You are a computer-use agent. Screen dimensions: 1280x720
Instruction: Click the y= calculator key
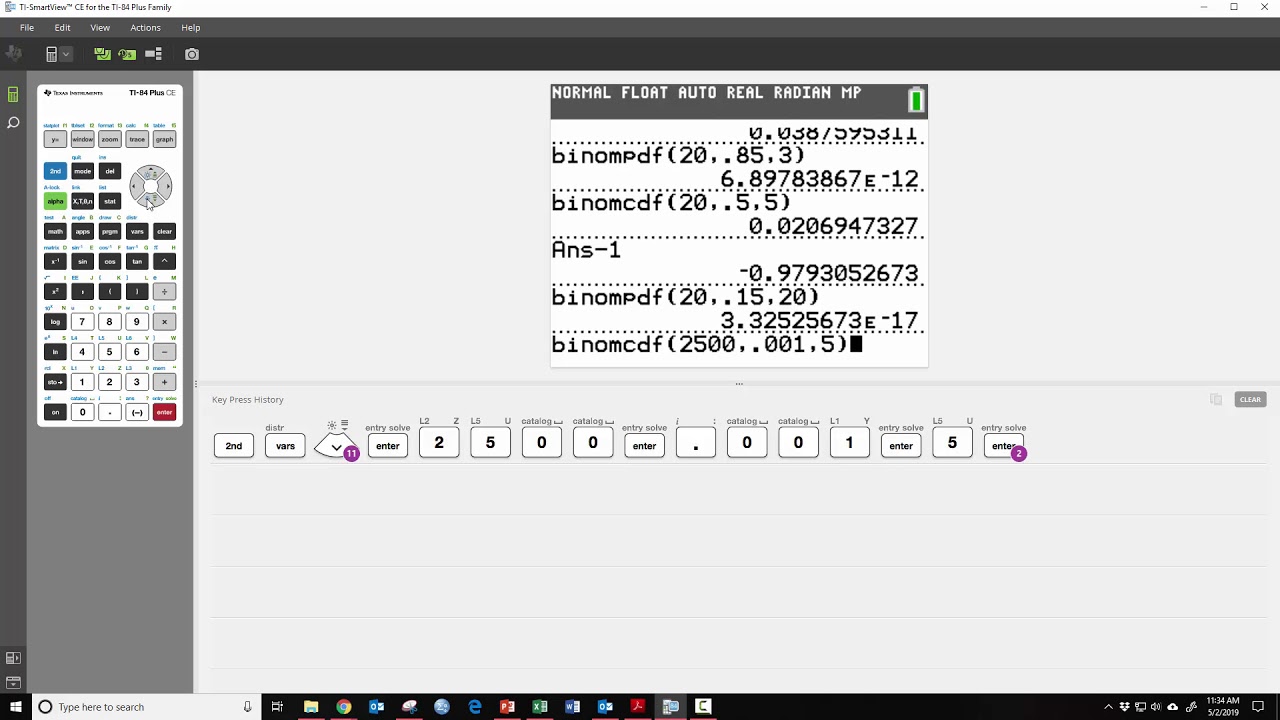coord(55,139)
